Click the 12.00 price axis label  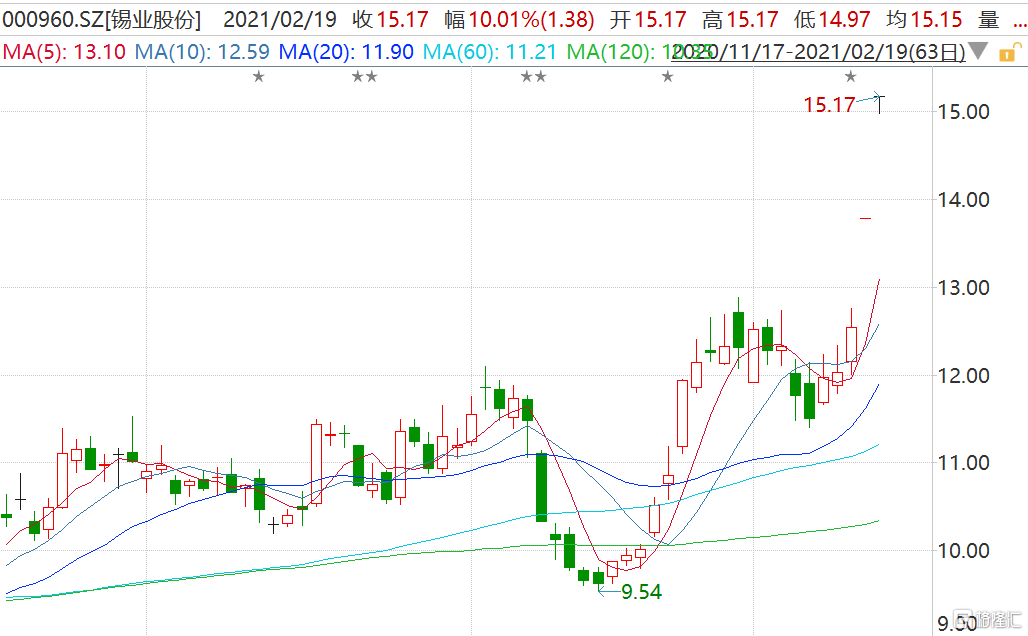coord(963,376)
